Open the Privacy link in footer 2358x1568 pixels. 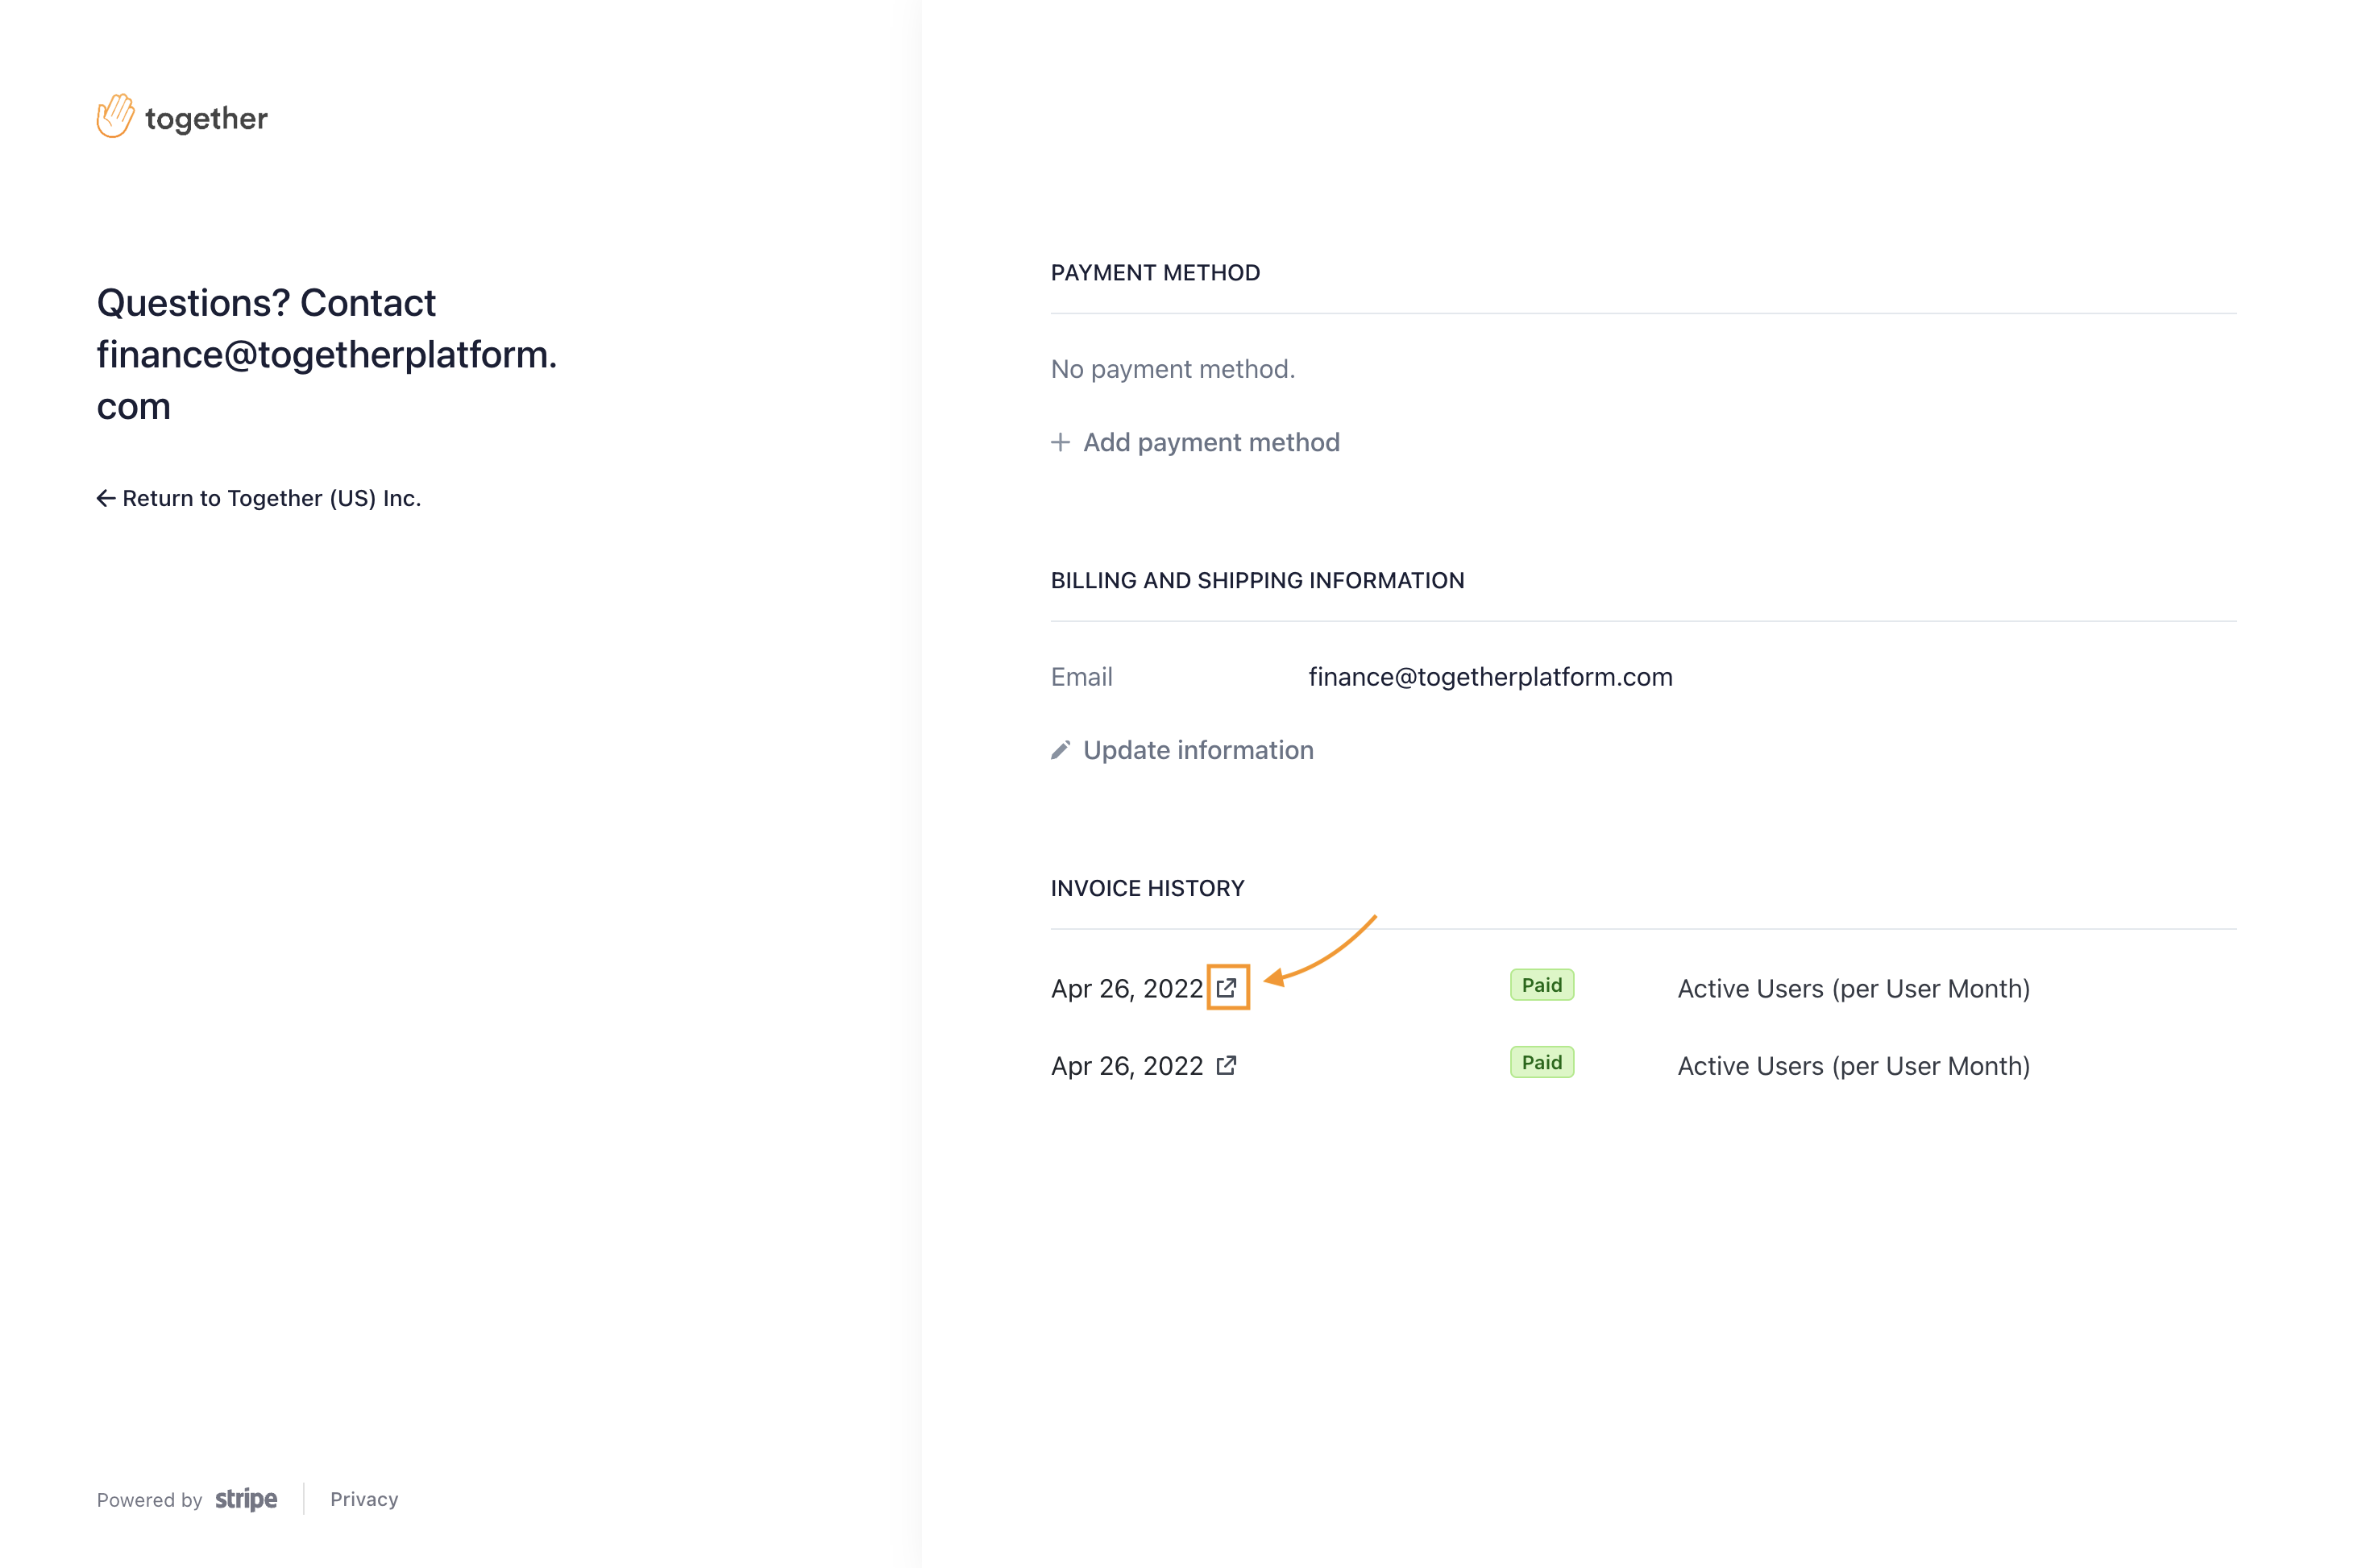coord(364,1499)
